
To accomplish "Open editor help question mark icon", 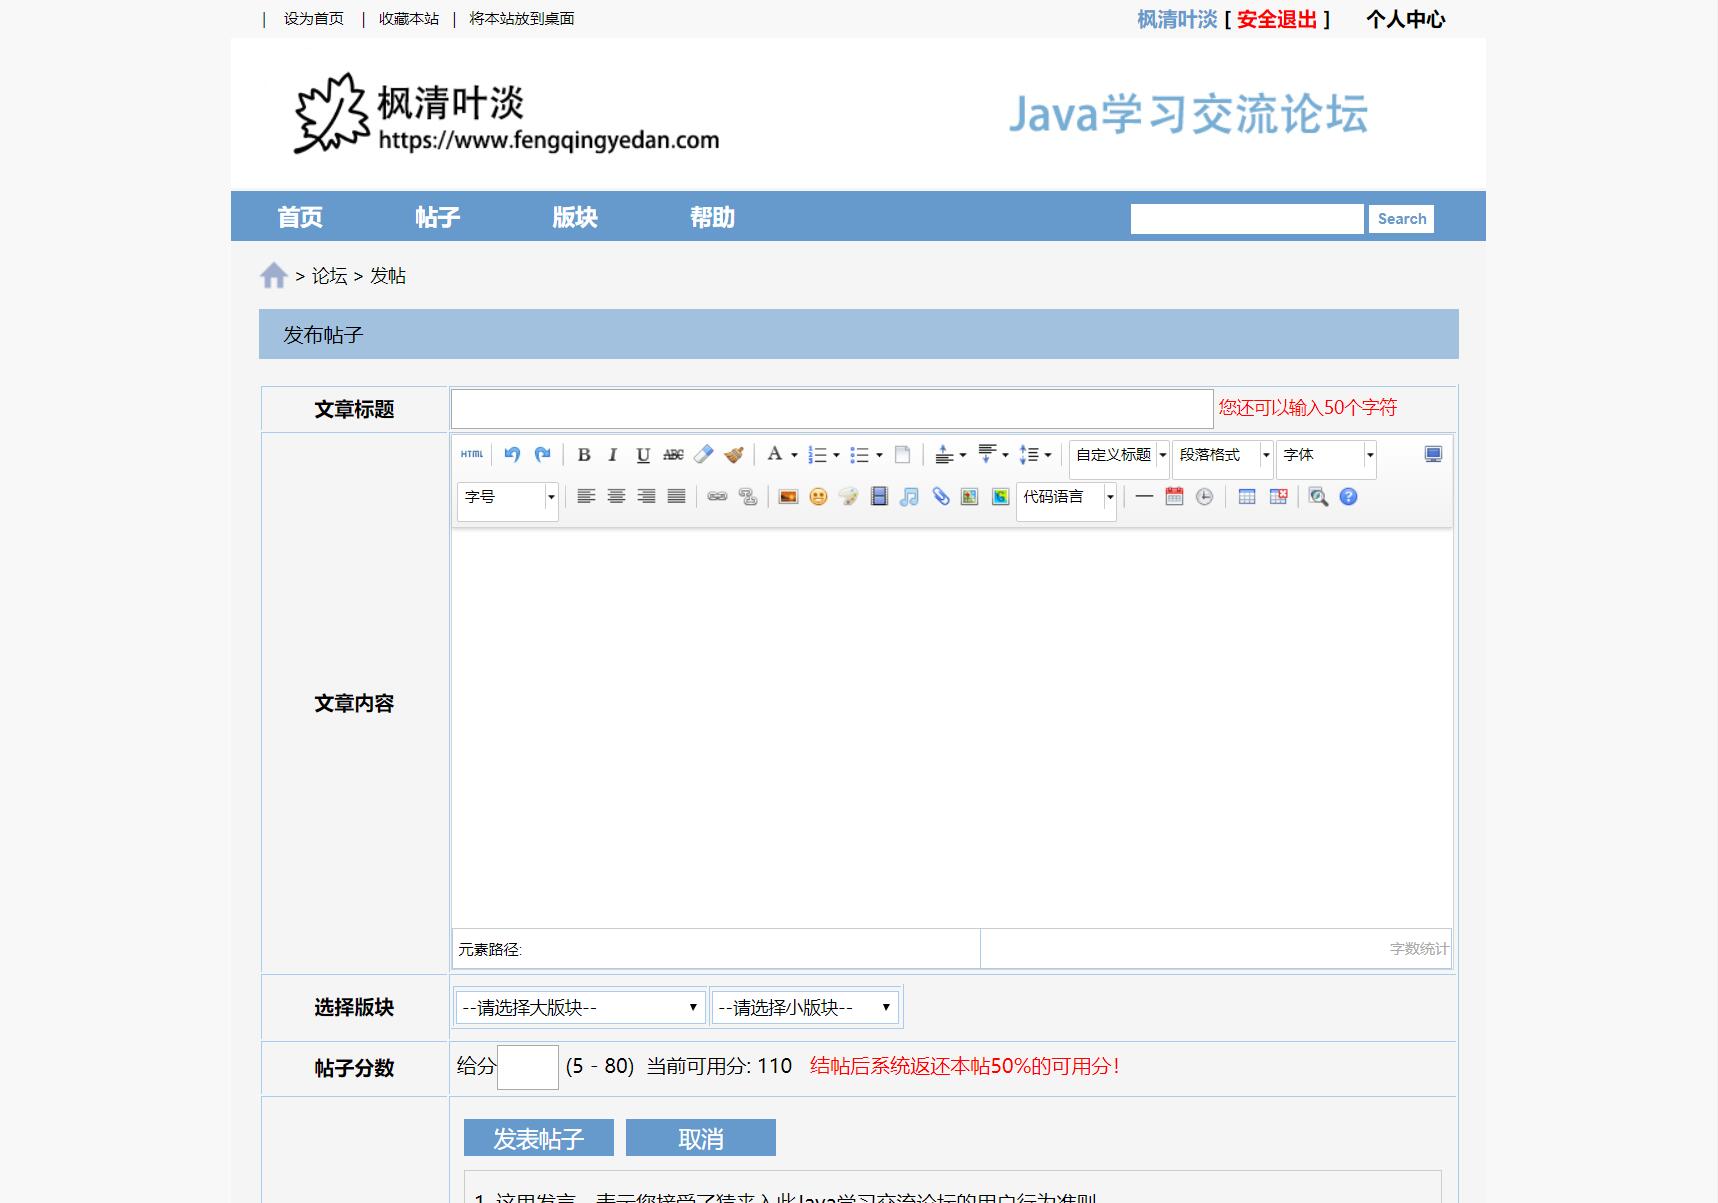I will (1348, 497).
